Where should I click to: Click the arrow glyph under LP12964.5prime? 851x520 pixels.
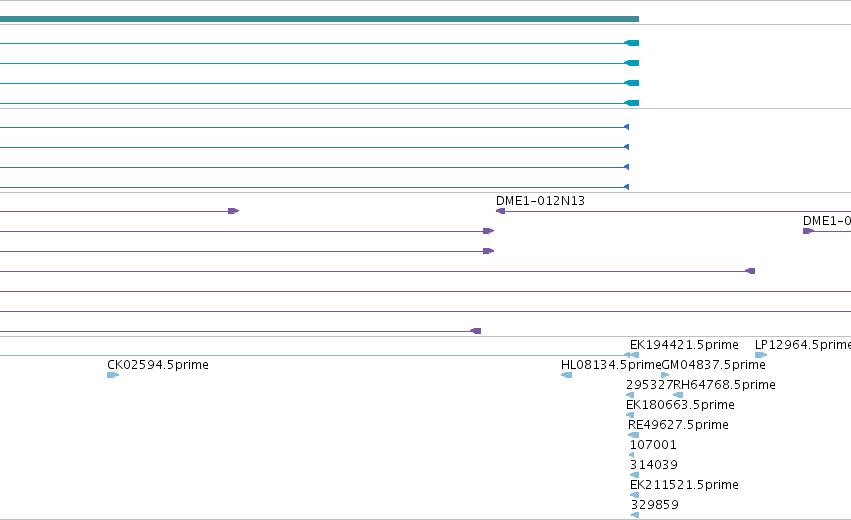click(761, 355)
